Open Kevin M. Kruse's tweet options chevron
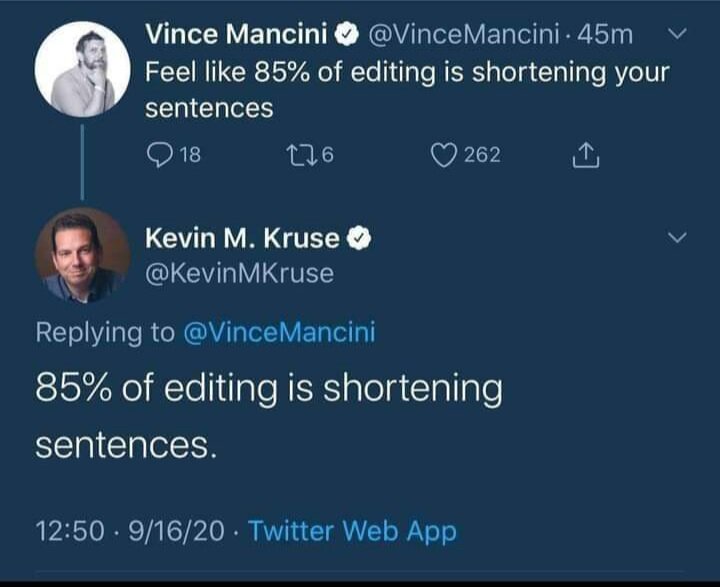 (677, 238)
